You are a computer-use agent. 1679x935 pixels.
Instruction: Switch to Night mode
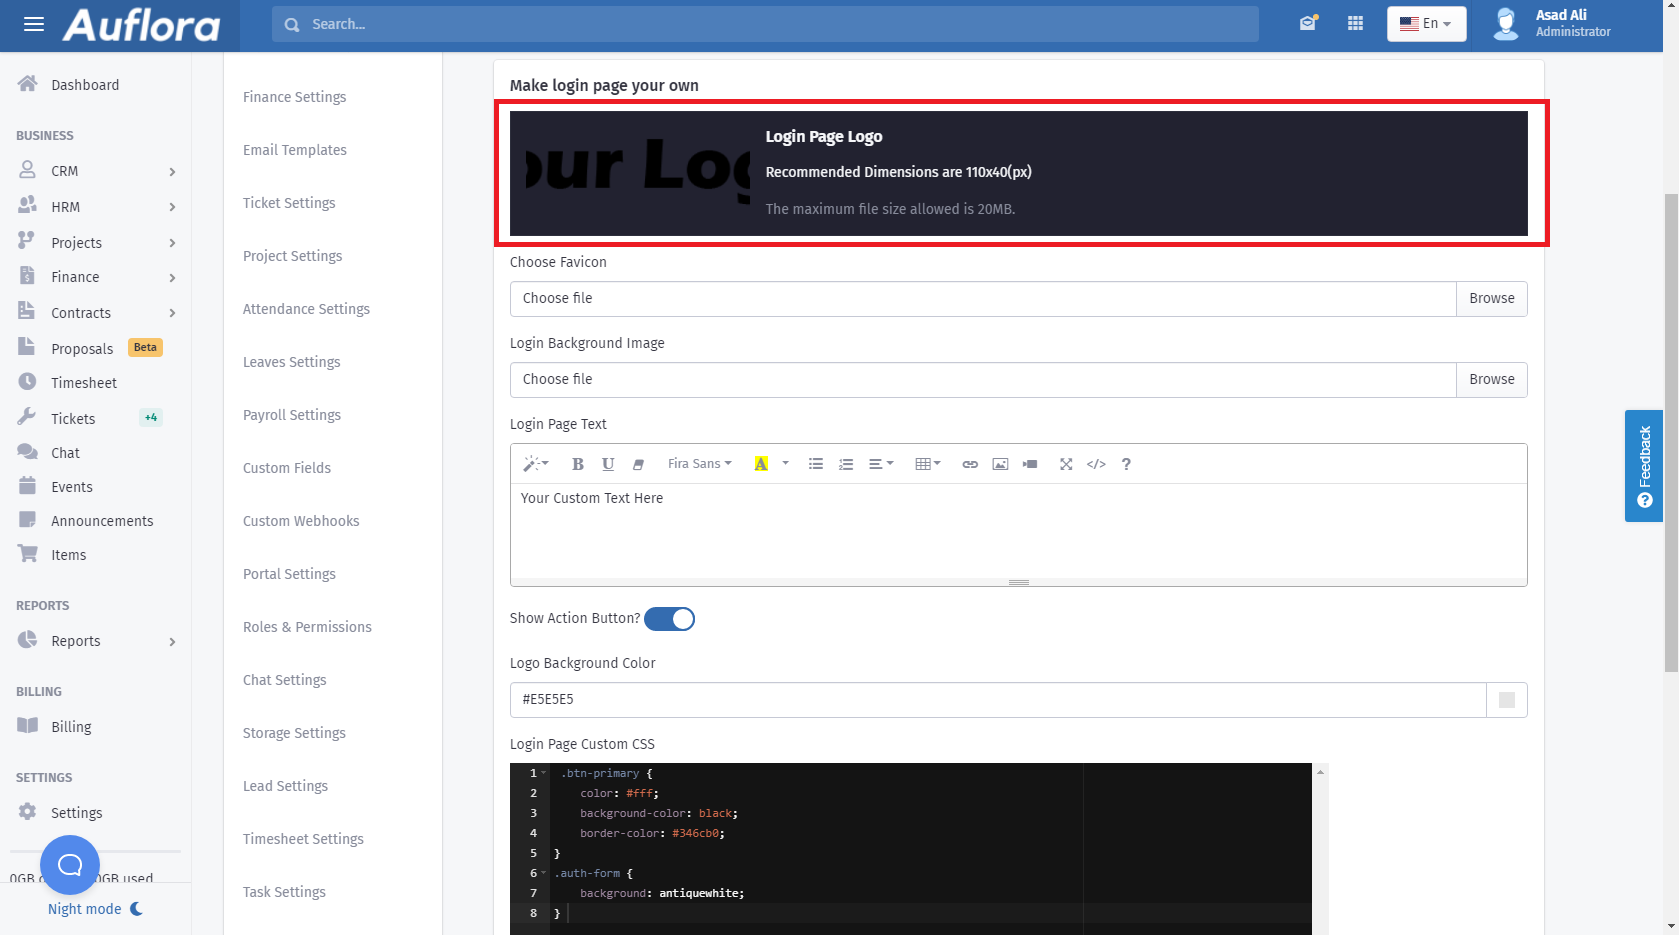94,908
